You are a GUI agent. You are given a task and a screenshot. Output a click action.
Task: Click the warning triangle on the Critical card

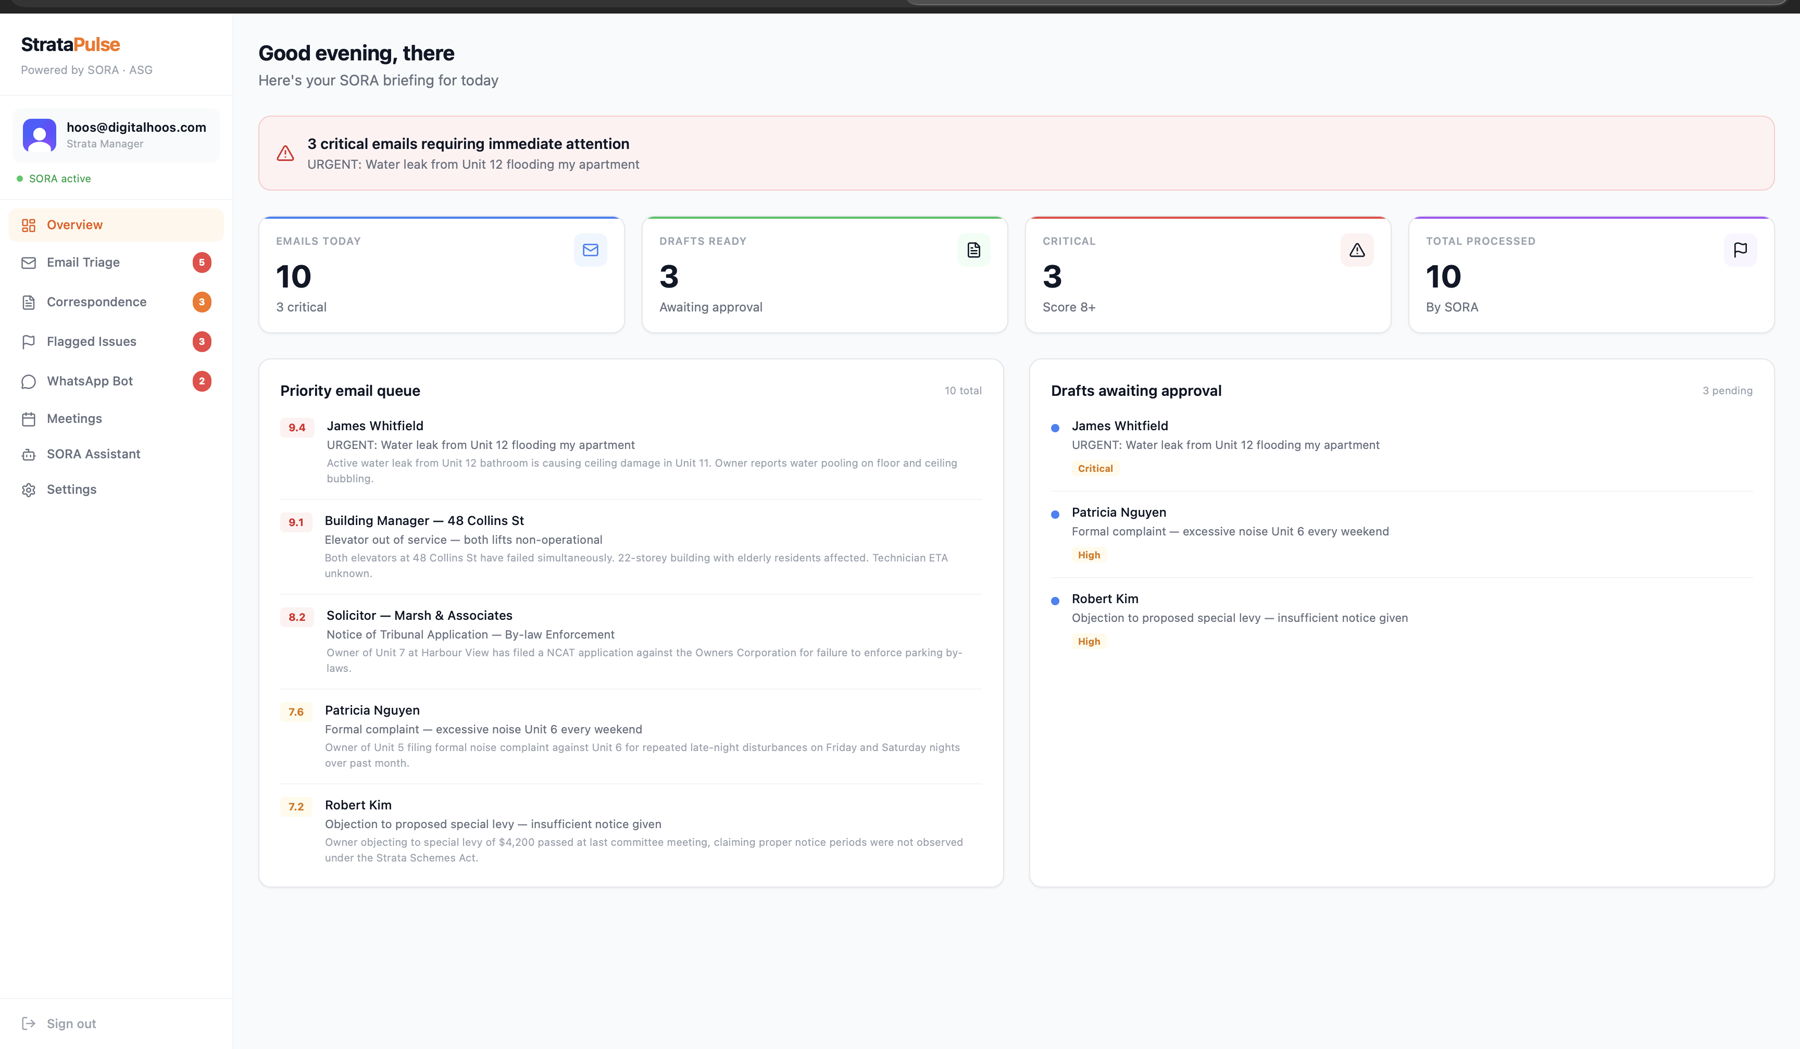(1356, 250)
